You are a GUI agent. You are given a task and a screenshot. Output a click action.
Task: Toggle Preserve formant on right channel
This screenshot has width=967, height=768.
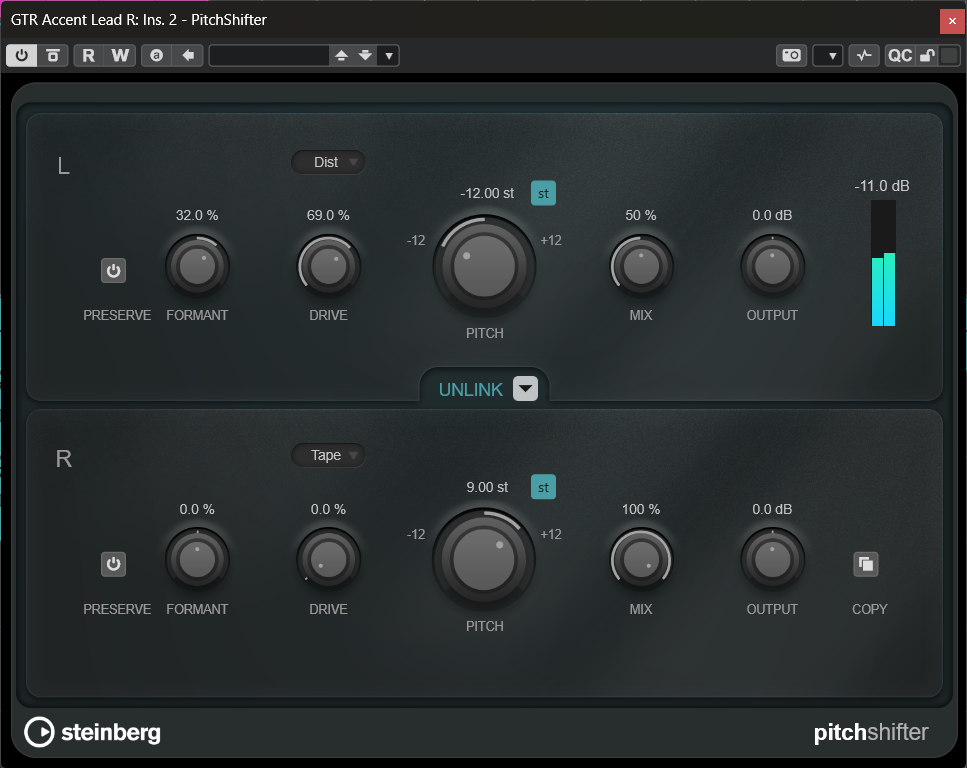click(x=113, y=565)
